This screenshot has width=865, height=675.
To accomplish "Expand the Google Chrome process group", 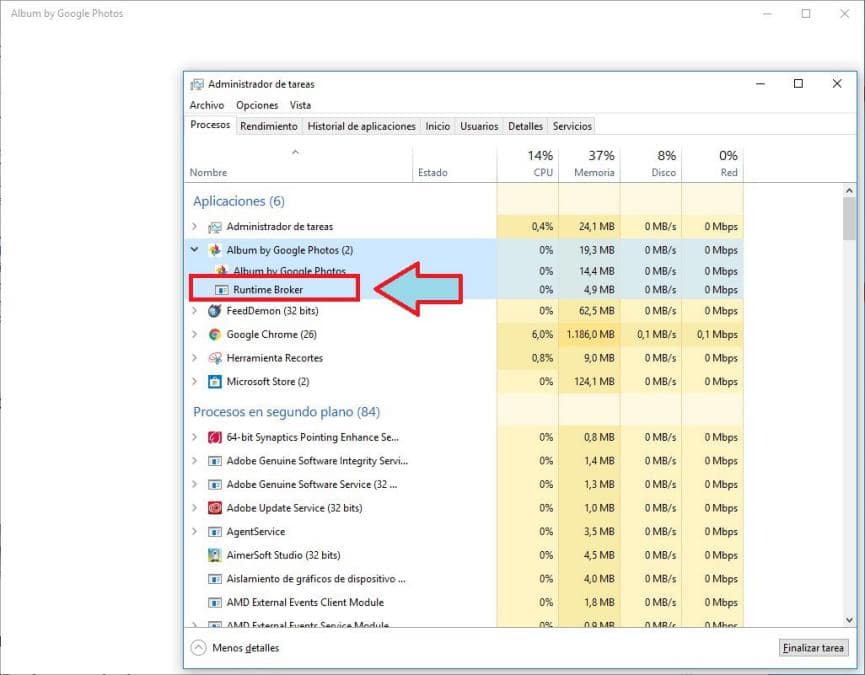I will pos(195,334).
